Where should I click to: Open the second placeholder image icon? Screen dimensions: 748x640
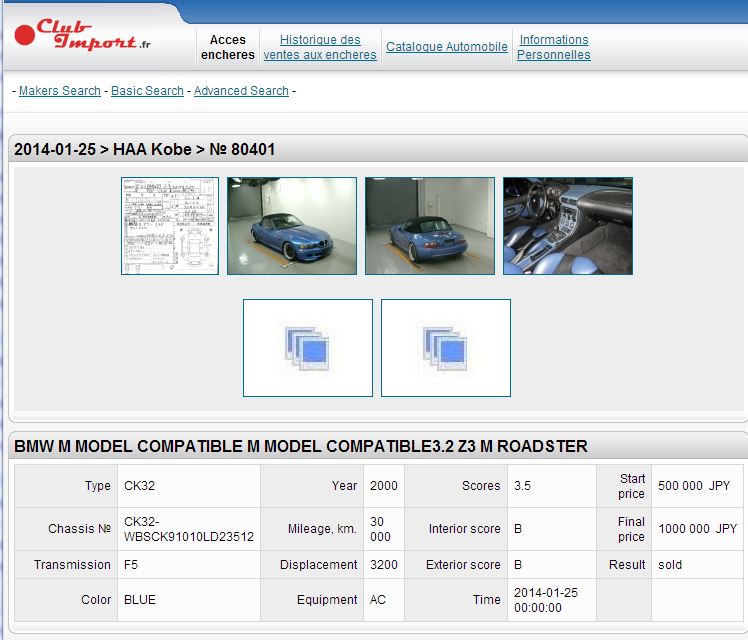click(446, 348)
